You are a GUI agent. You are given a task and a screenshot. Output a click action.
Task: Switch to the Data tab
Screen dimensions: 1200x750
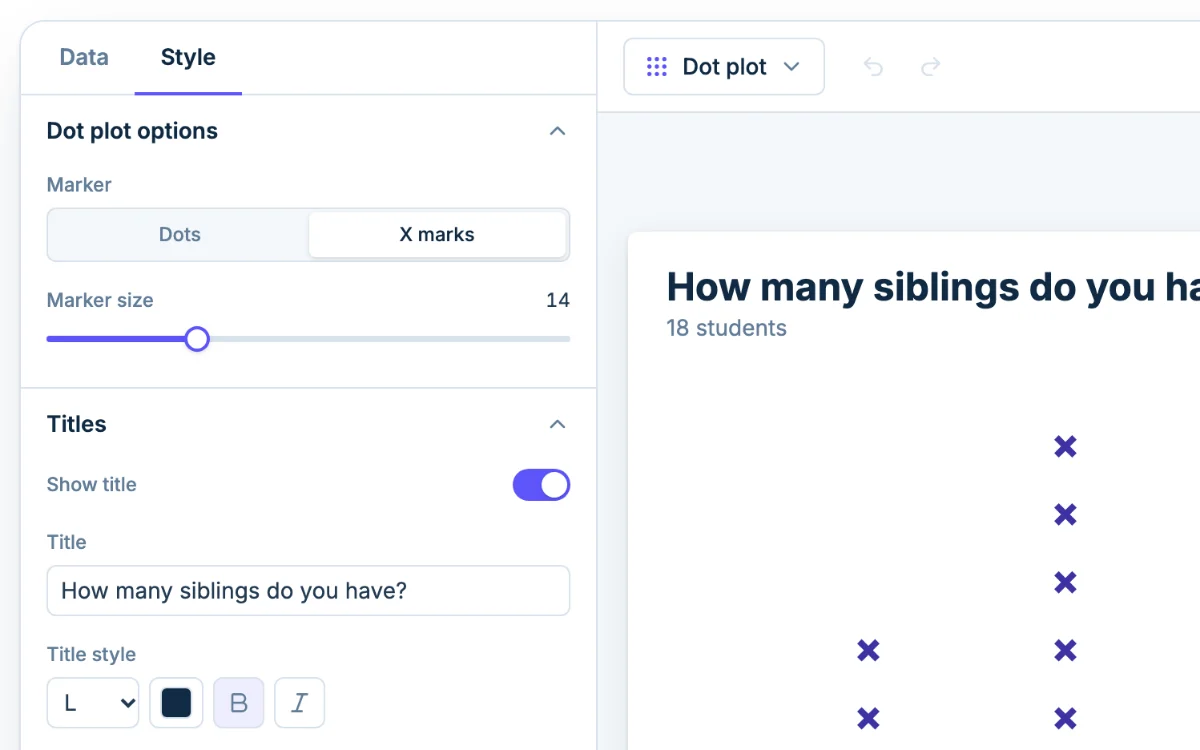[84, 58]
